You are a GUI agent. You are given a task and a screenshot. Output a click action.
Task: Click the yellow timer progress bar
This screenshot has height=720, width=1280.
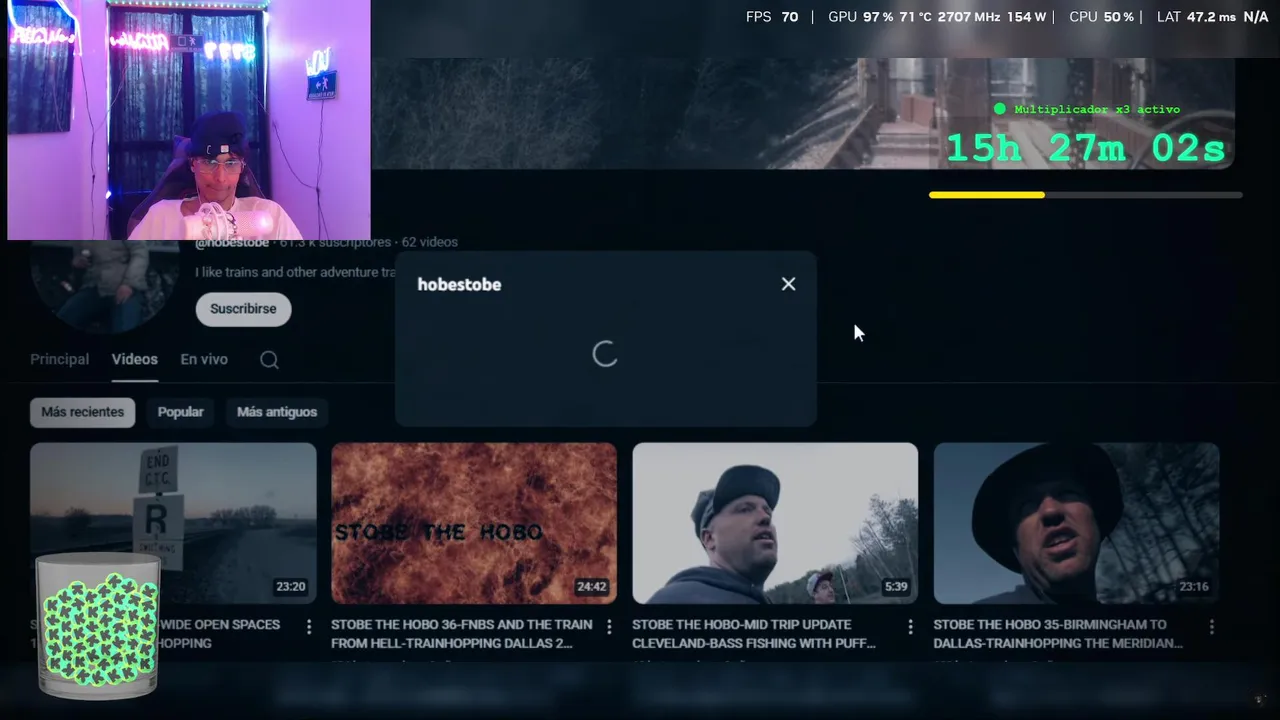click(x=987, y=195)
